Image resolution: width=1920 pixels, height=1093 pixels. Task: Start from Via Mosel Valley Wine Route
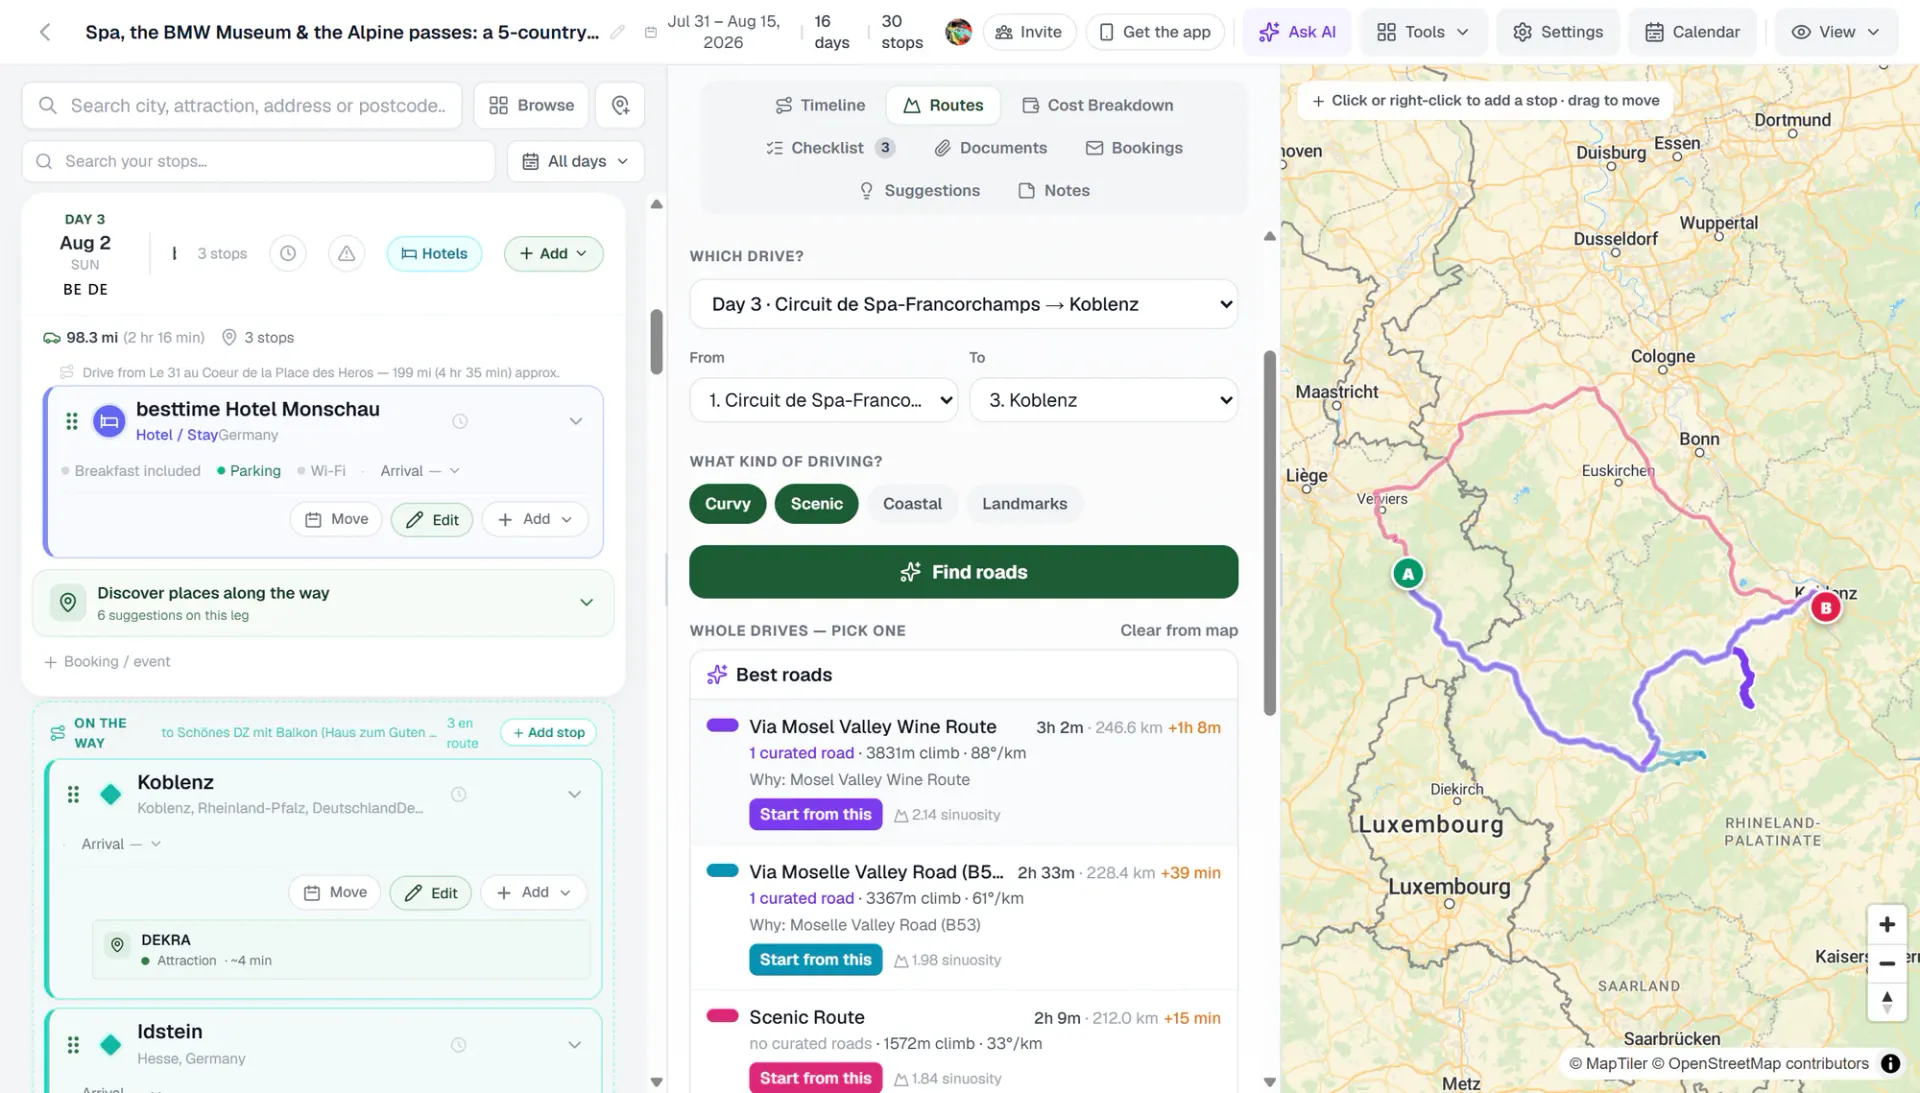pos(815,814)
